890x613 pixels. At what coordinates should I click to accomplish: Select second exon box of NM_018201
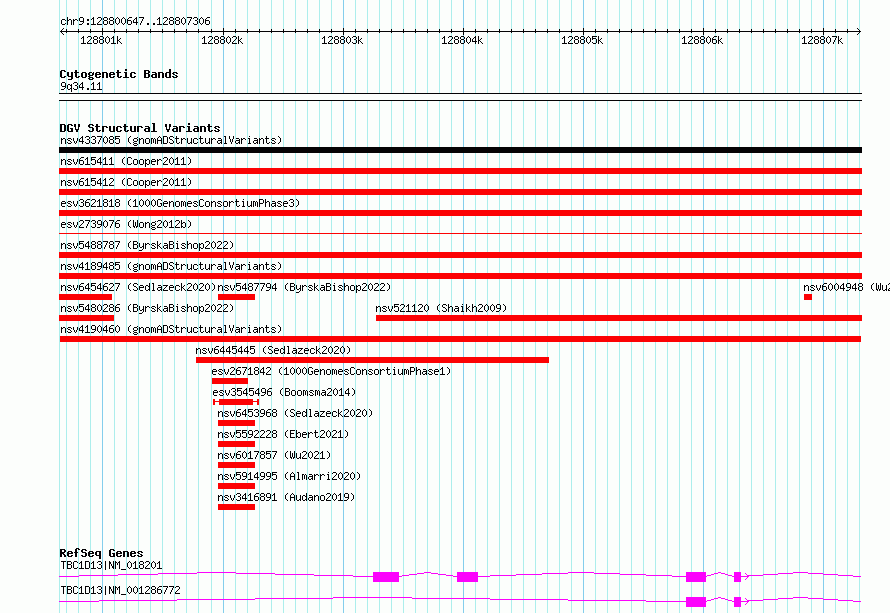click(x=467, y=577)
